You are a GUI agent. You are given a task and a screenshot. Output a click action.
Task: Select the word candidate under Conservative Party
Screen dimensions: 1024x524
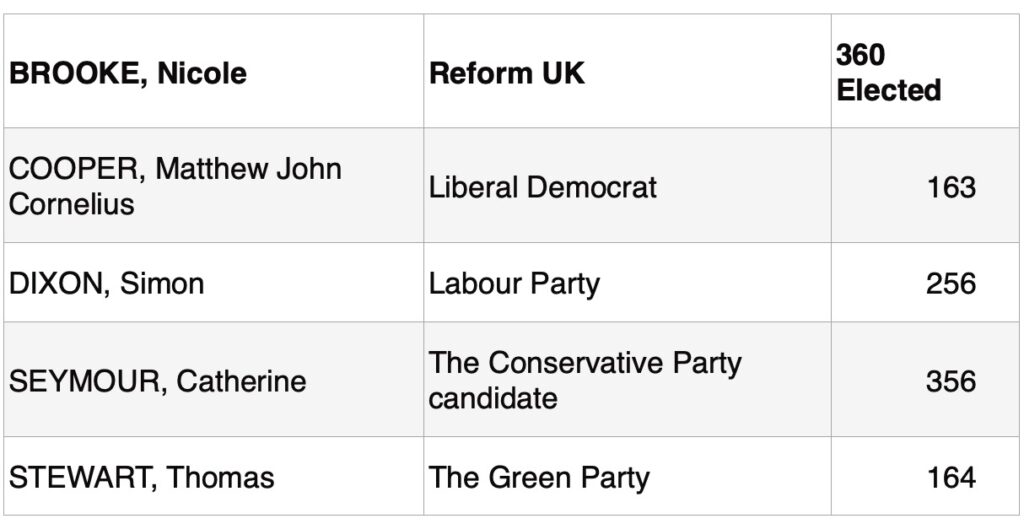pos(493,398)
